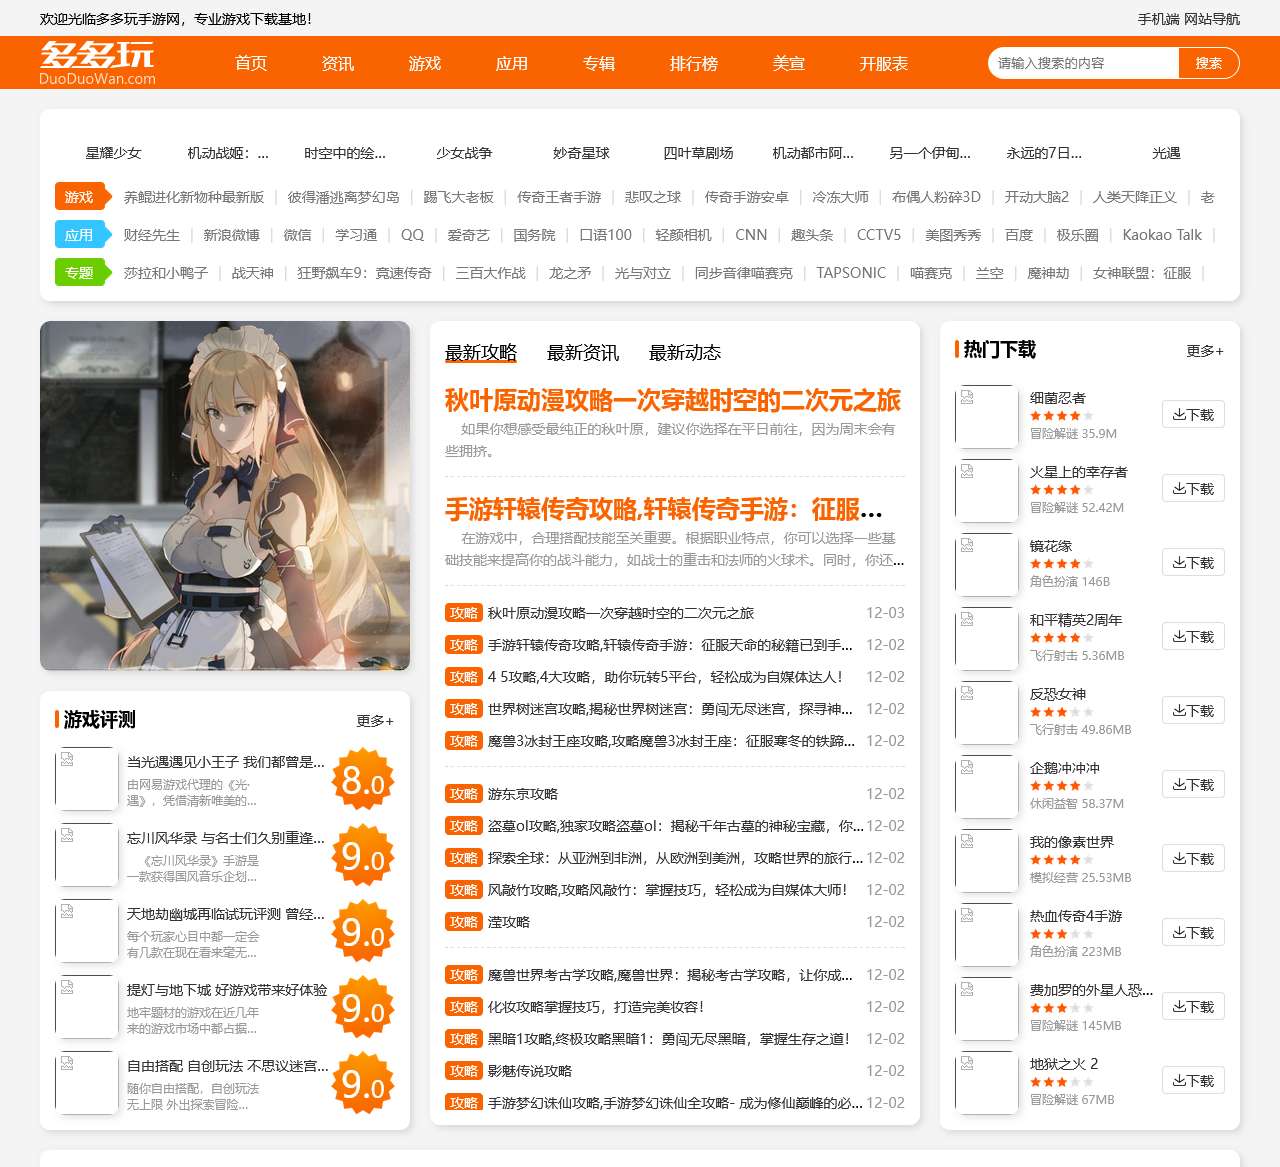Open the Kaokao Talk app link
The height and width of the screenshot is (1167, 1280).
pos(1162,235)
